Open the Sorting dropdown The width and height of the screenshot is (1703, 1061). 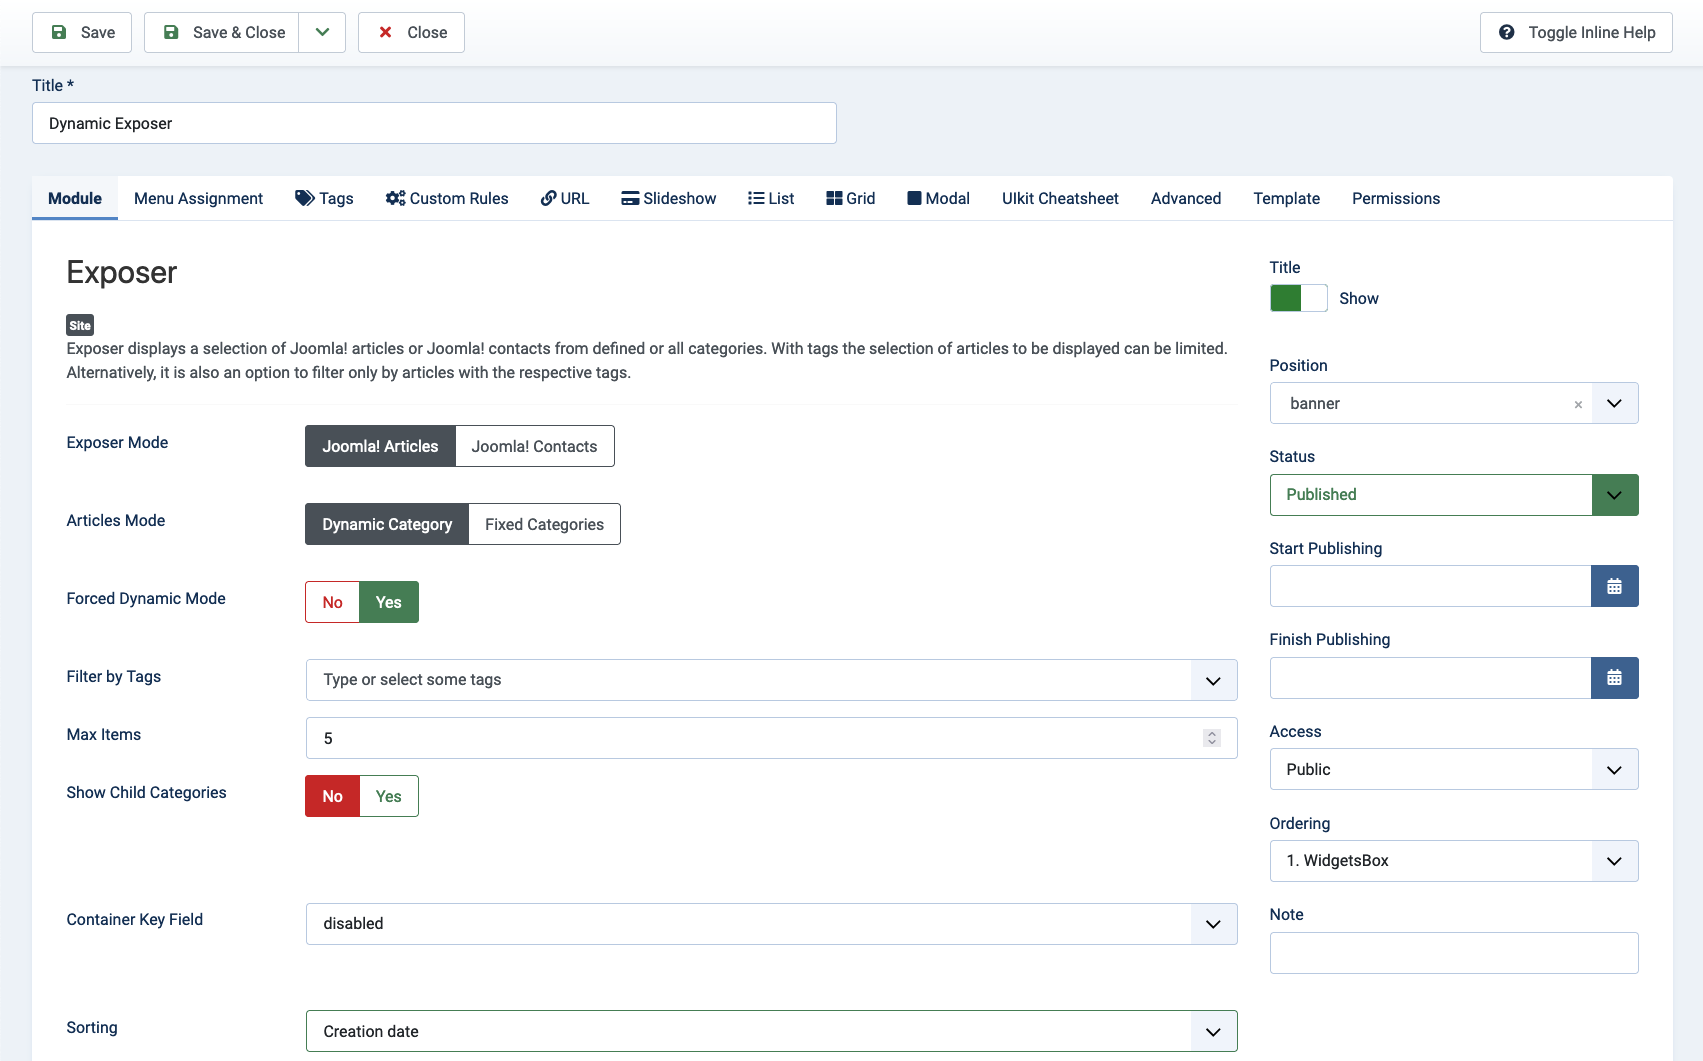pyautogui.click(x=771, y=1031)
